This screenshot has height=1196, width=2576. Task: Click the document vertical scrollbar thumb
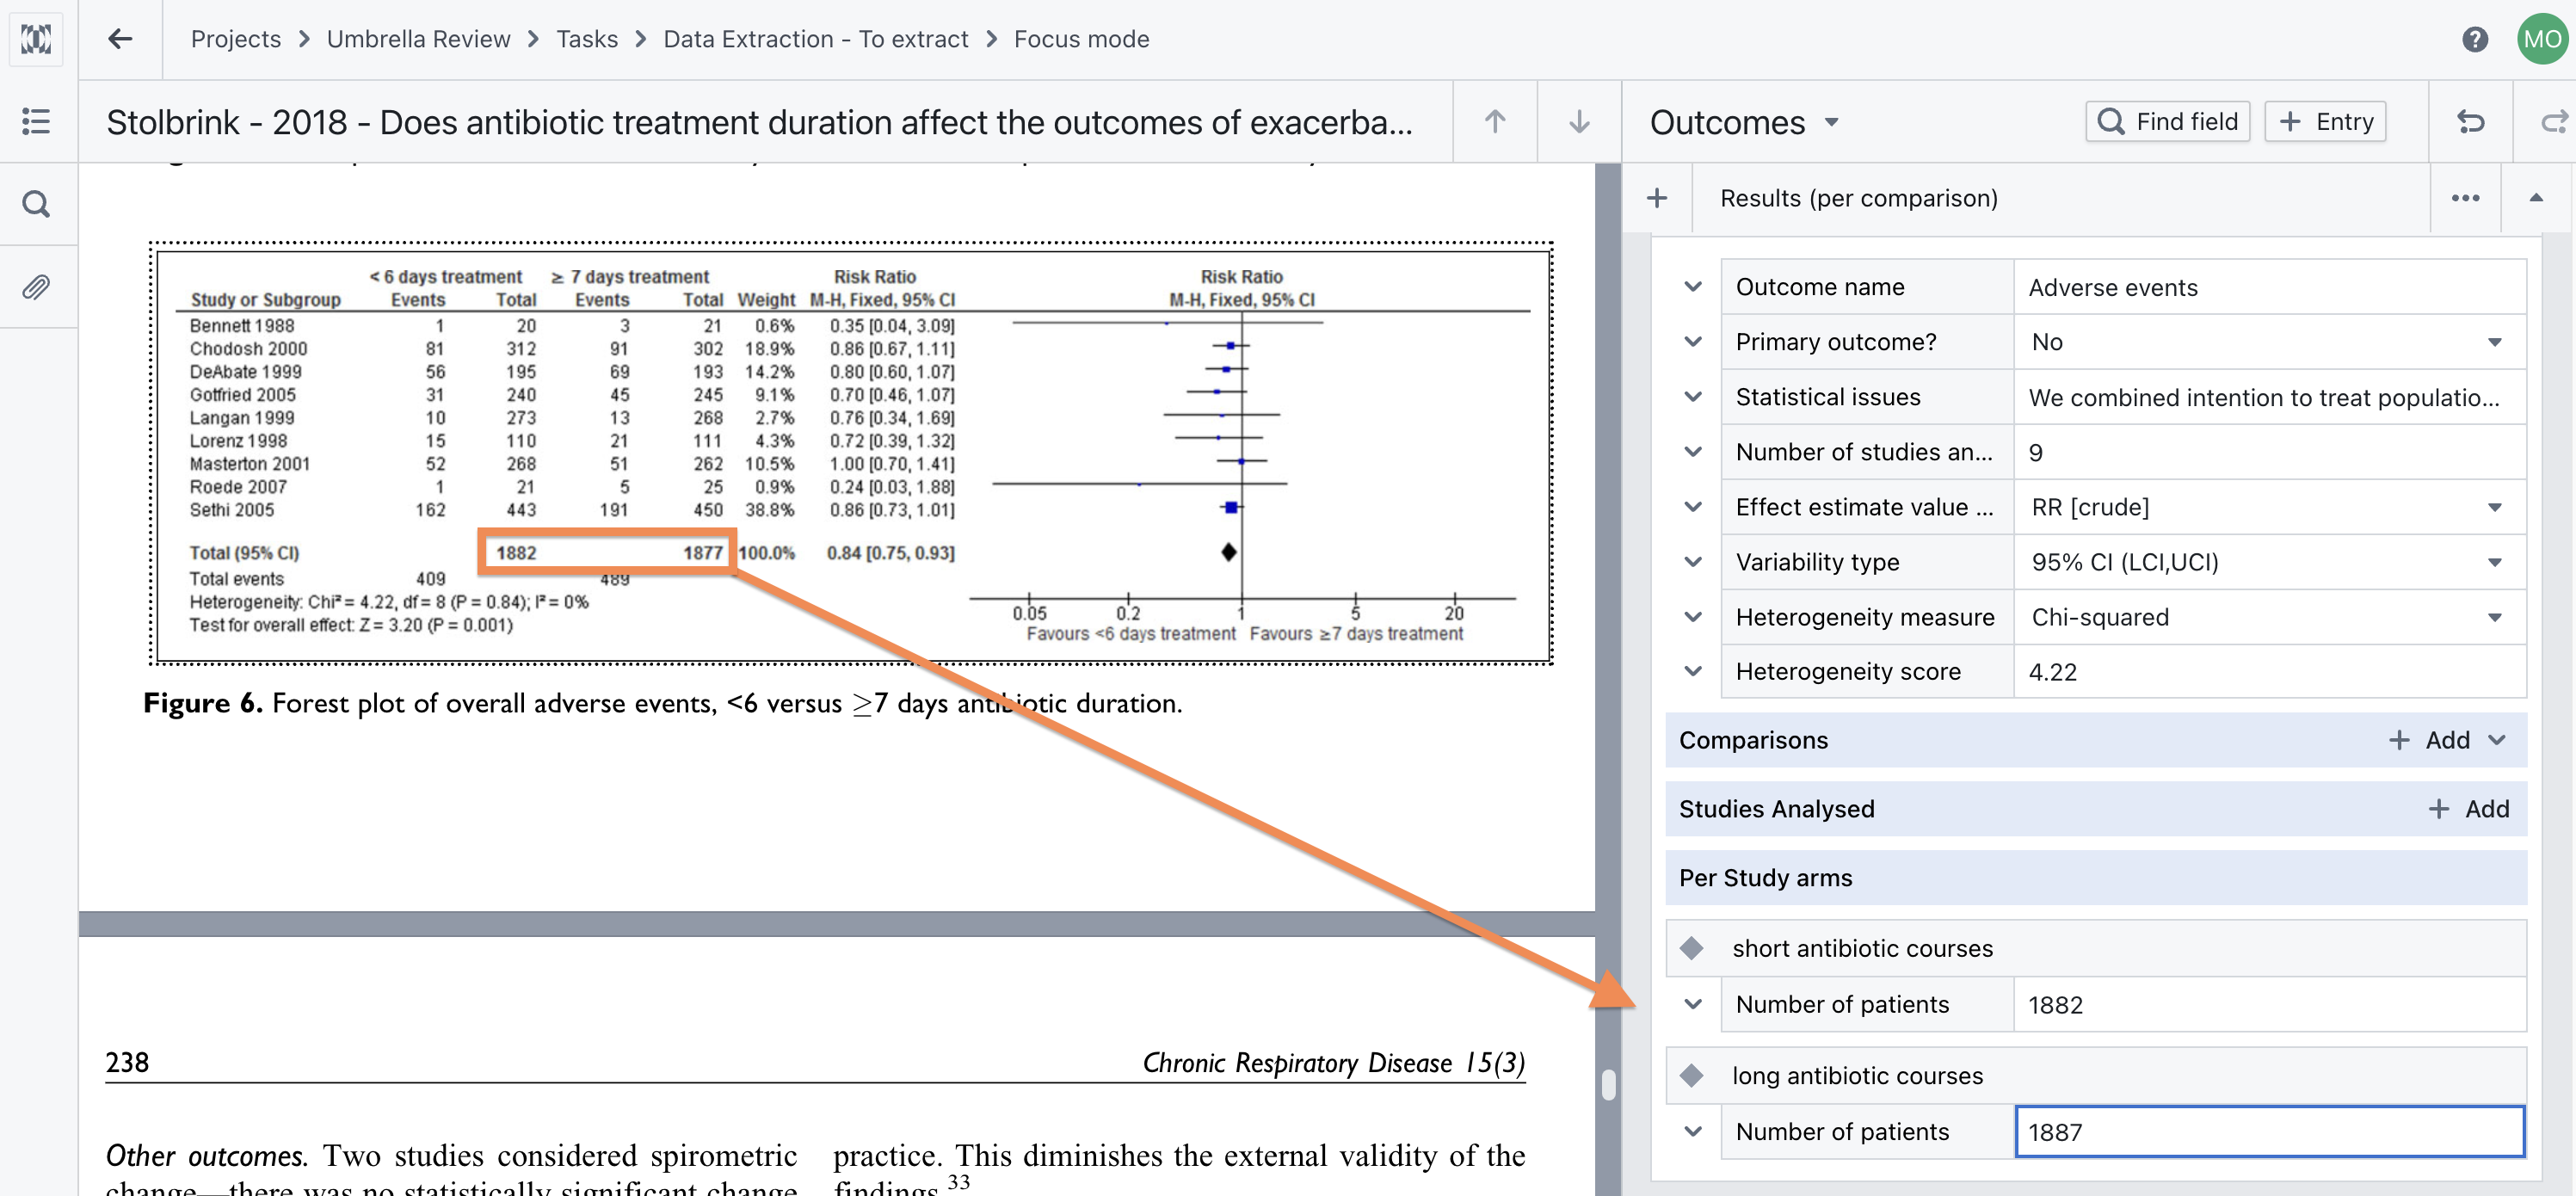tap(1608, 1085)
